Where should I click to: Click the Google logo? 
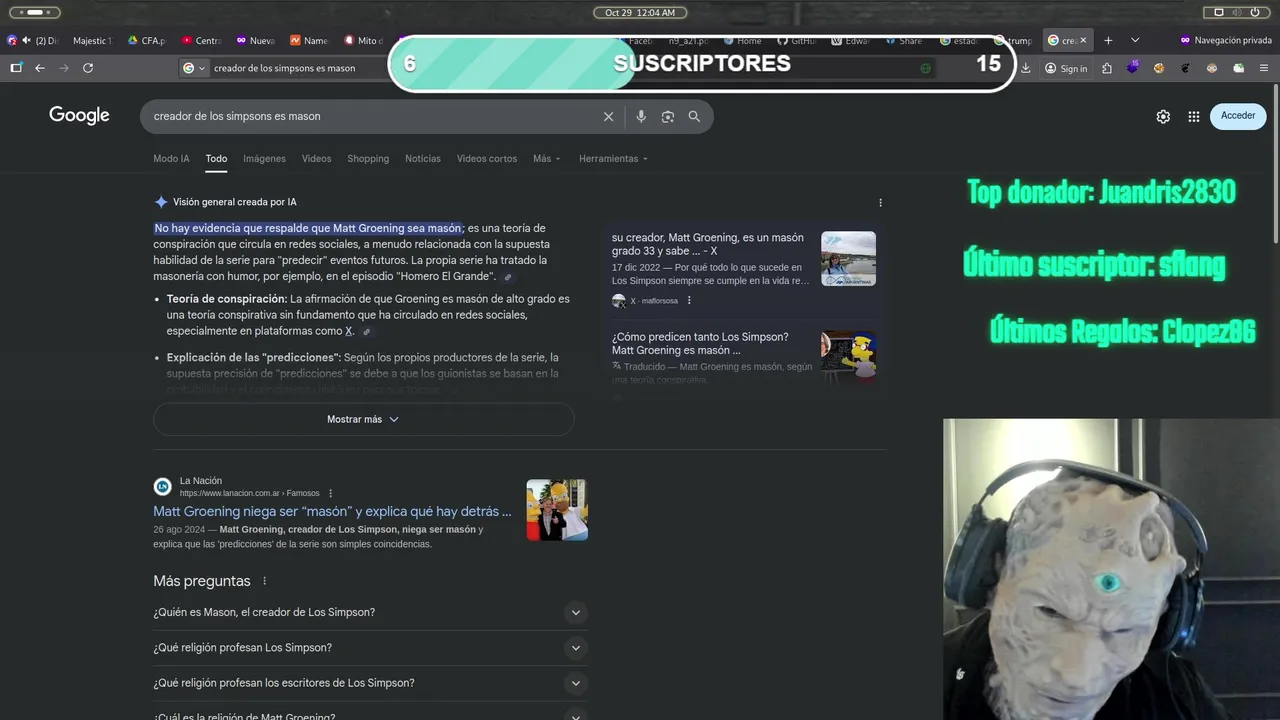click(x=79, y=115)
